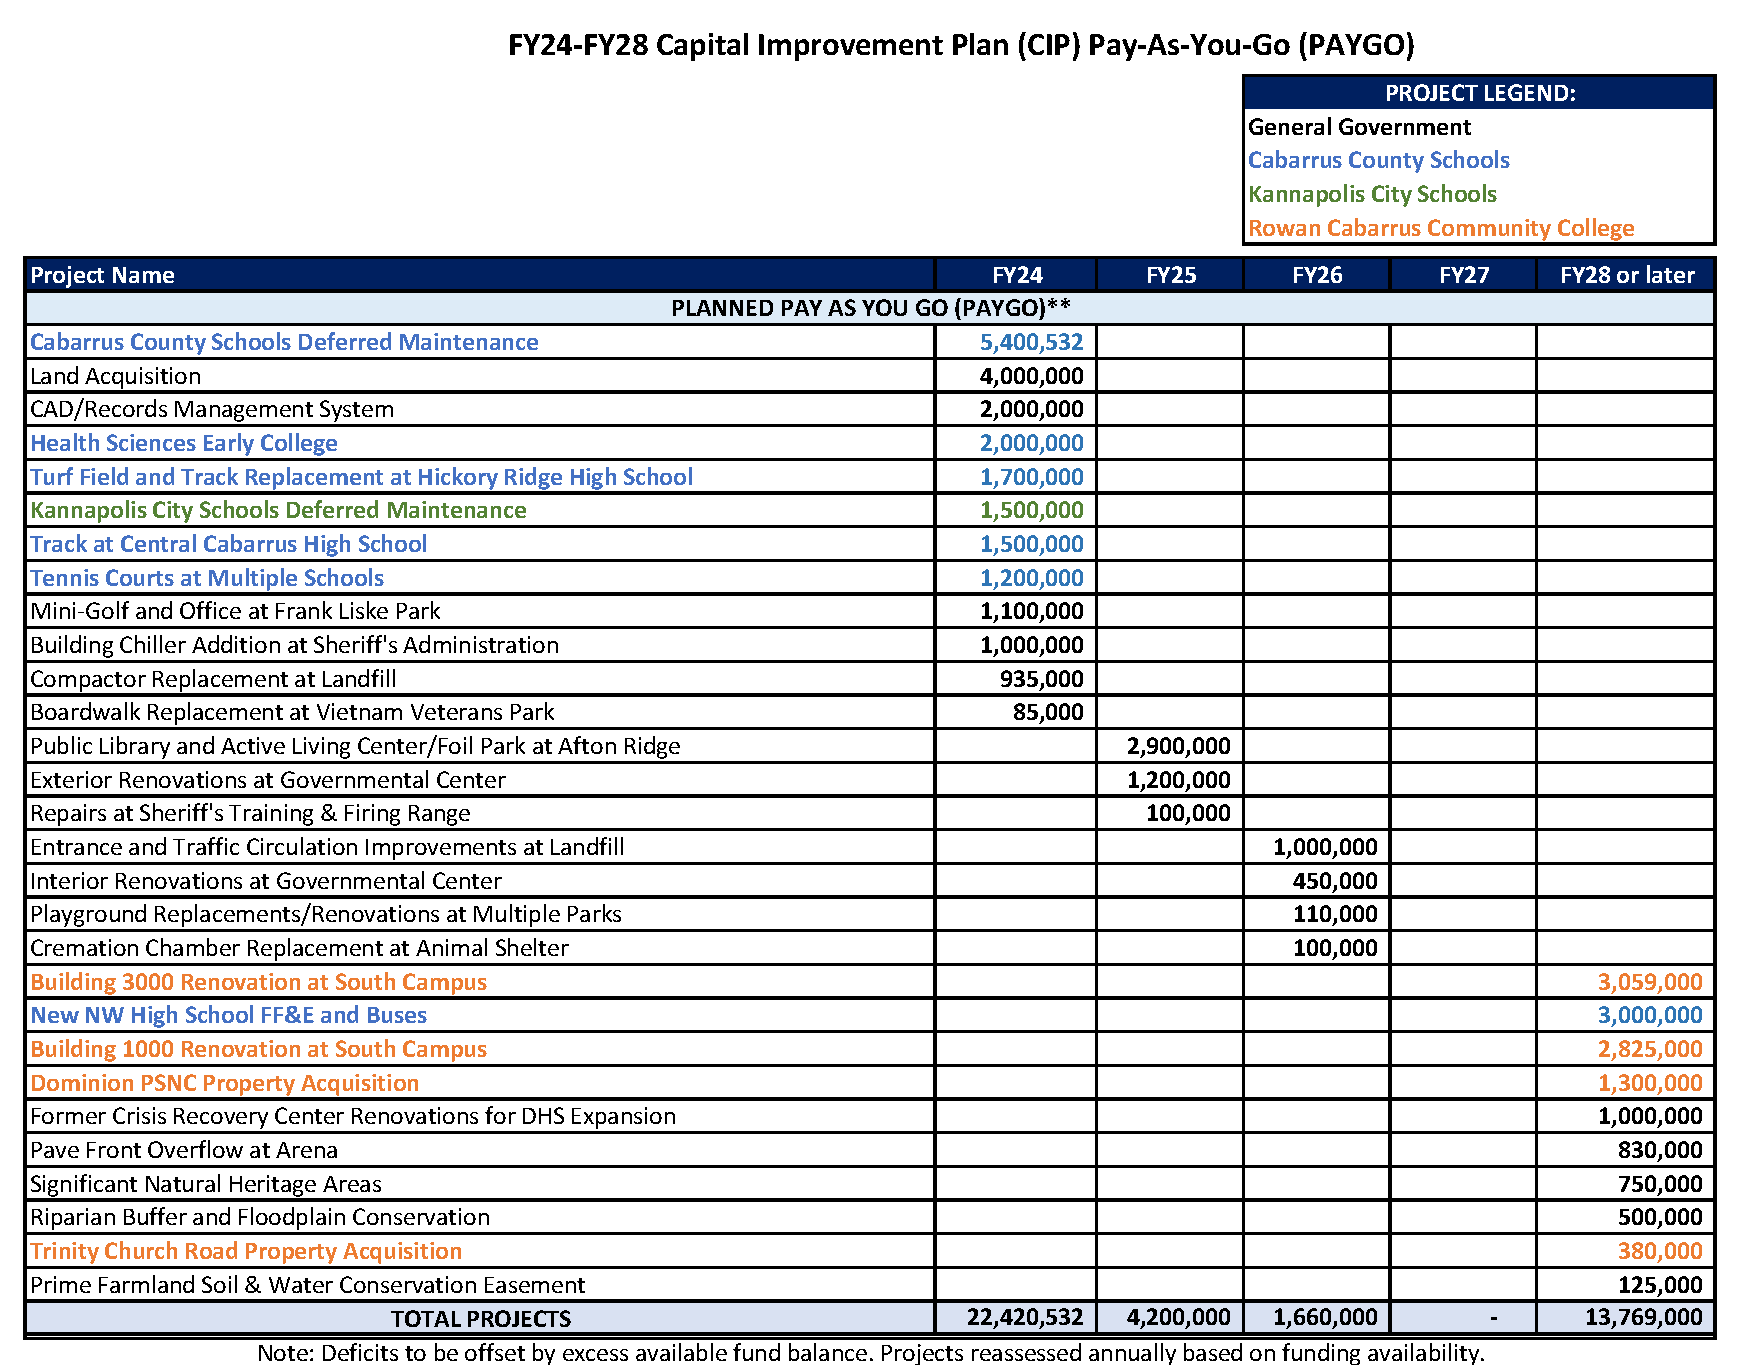Click the 2,900,000 value under FY25
Viewport: 1738px width, 1365px height.
tap(1177, 746)
